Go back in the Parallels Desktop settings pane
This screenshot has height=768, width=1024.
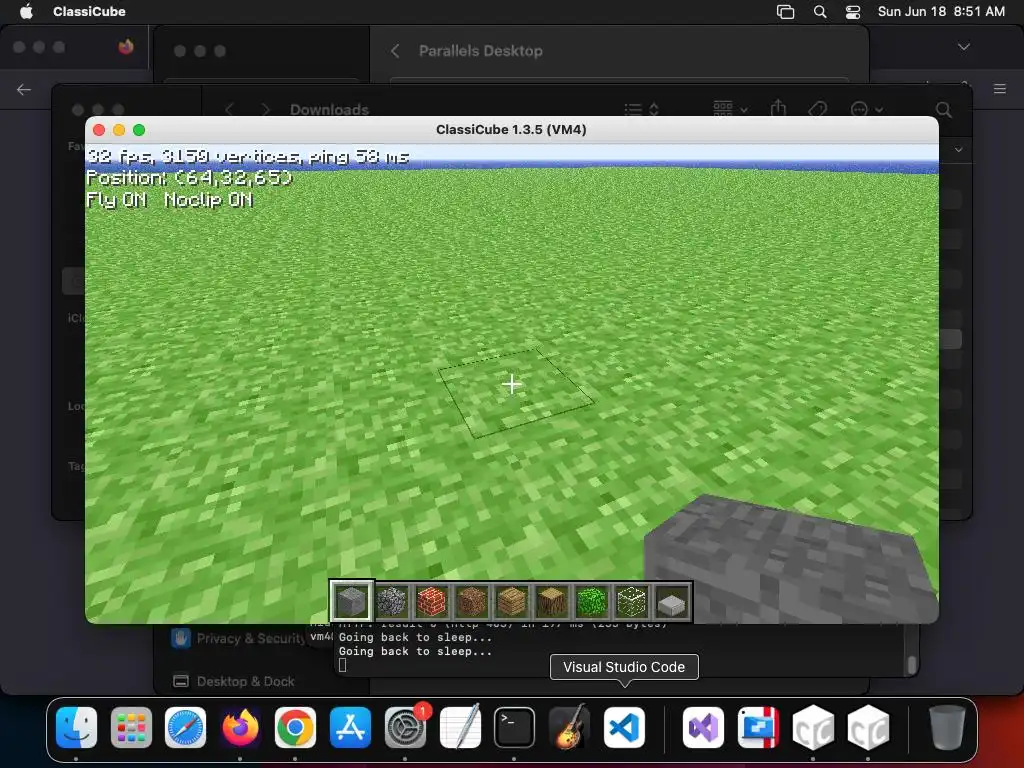[x=395, y=51]
